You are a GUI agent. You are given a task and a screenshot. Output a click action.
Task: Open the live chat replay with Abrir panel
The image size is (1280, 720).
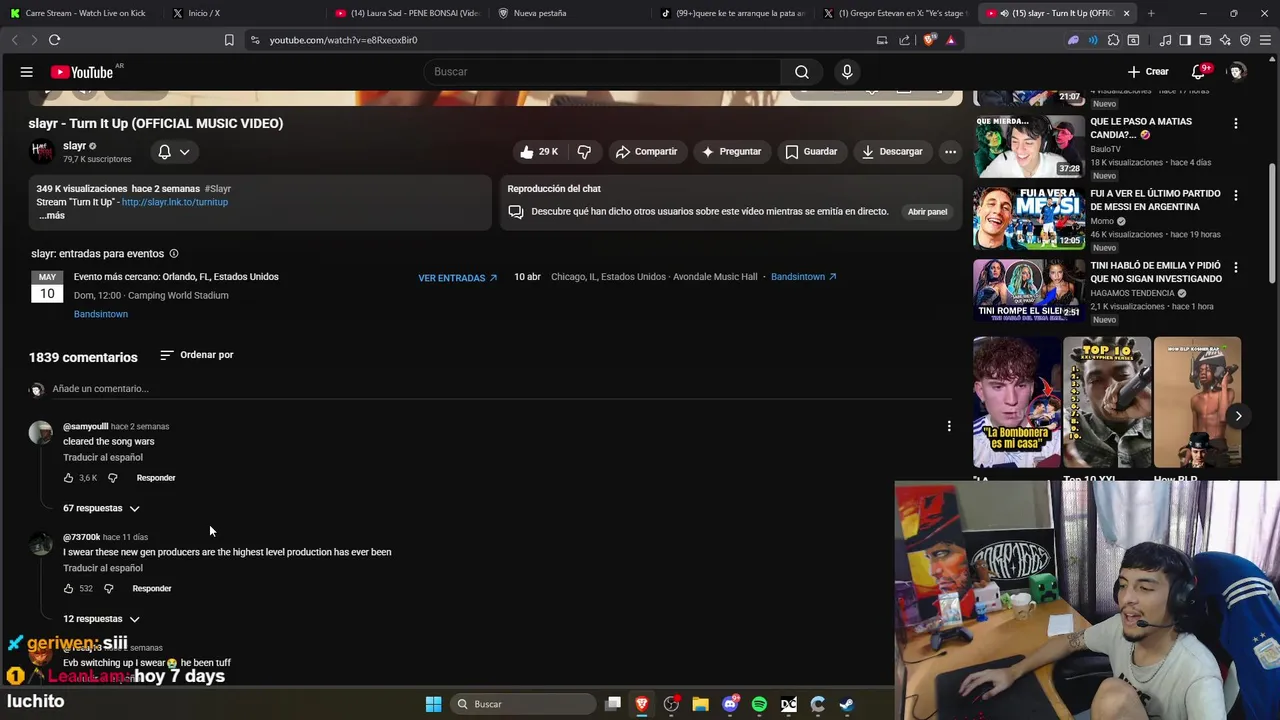[927, 212]
